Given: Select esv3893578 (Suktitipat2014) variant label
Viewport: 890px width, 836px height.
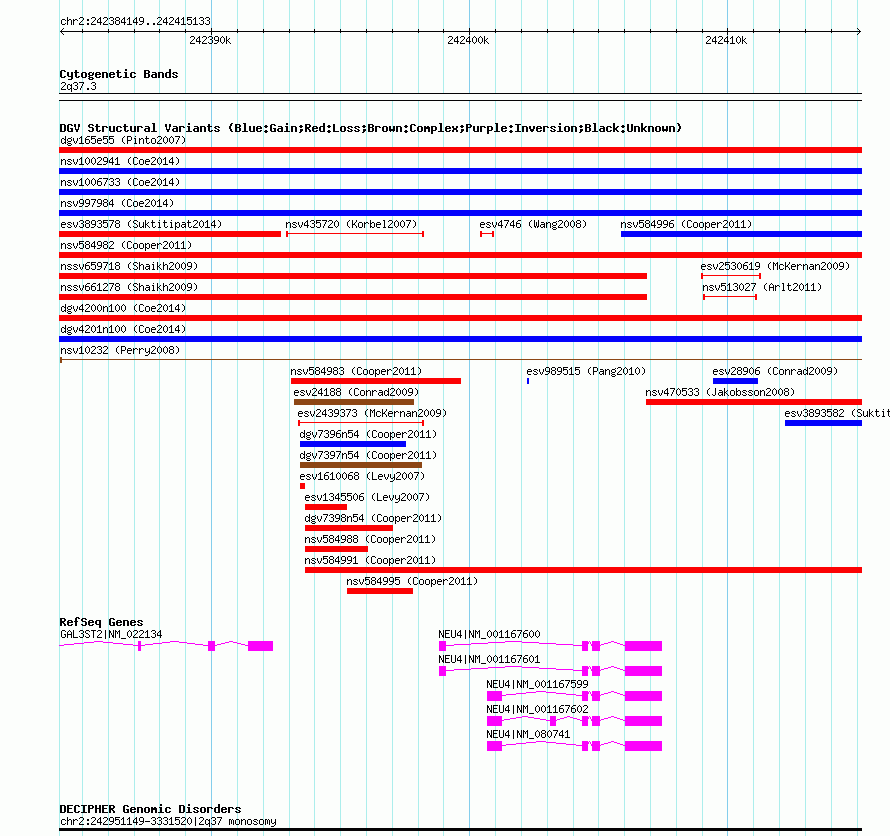Looking at the screenshot, I should (141, 224).
